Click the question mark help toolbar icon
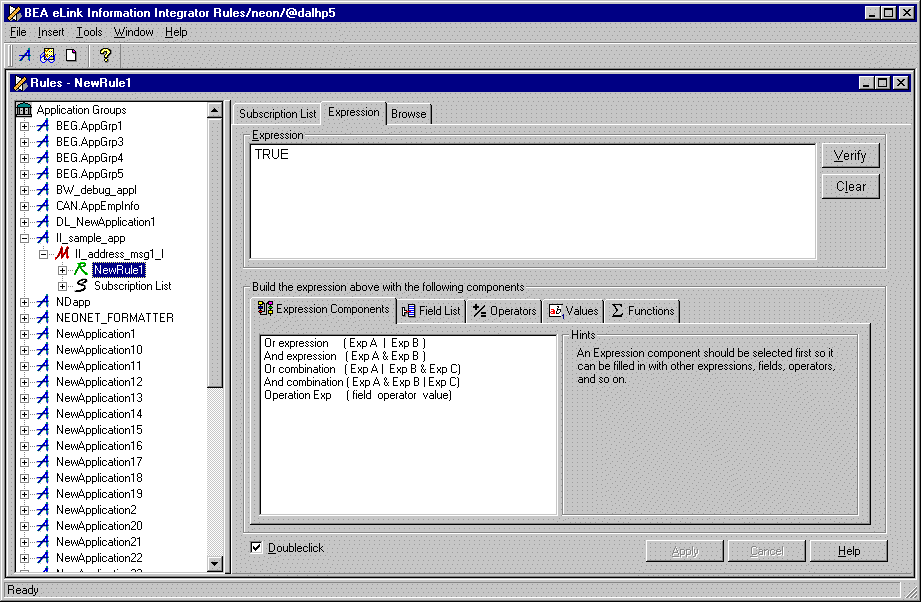The image size is (921, 602). point(105,55)
